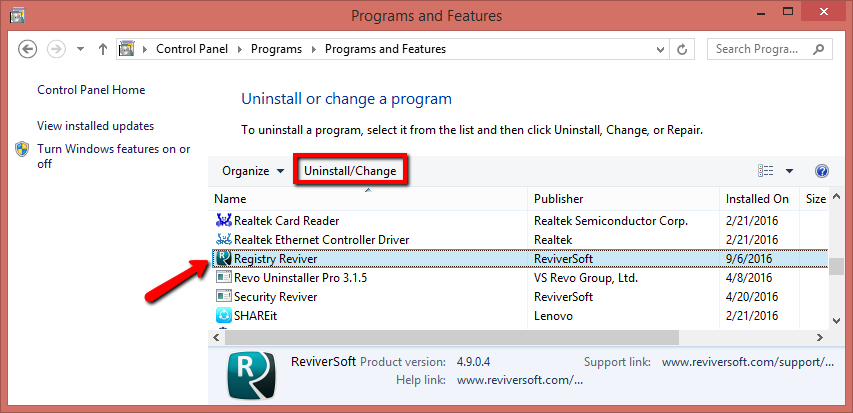Screen dimensions: 853x413
Task: Click the 4/20/2016 install date cell
Action: tap(752, 297)
